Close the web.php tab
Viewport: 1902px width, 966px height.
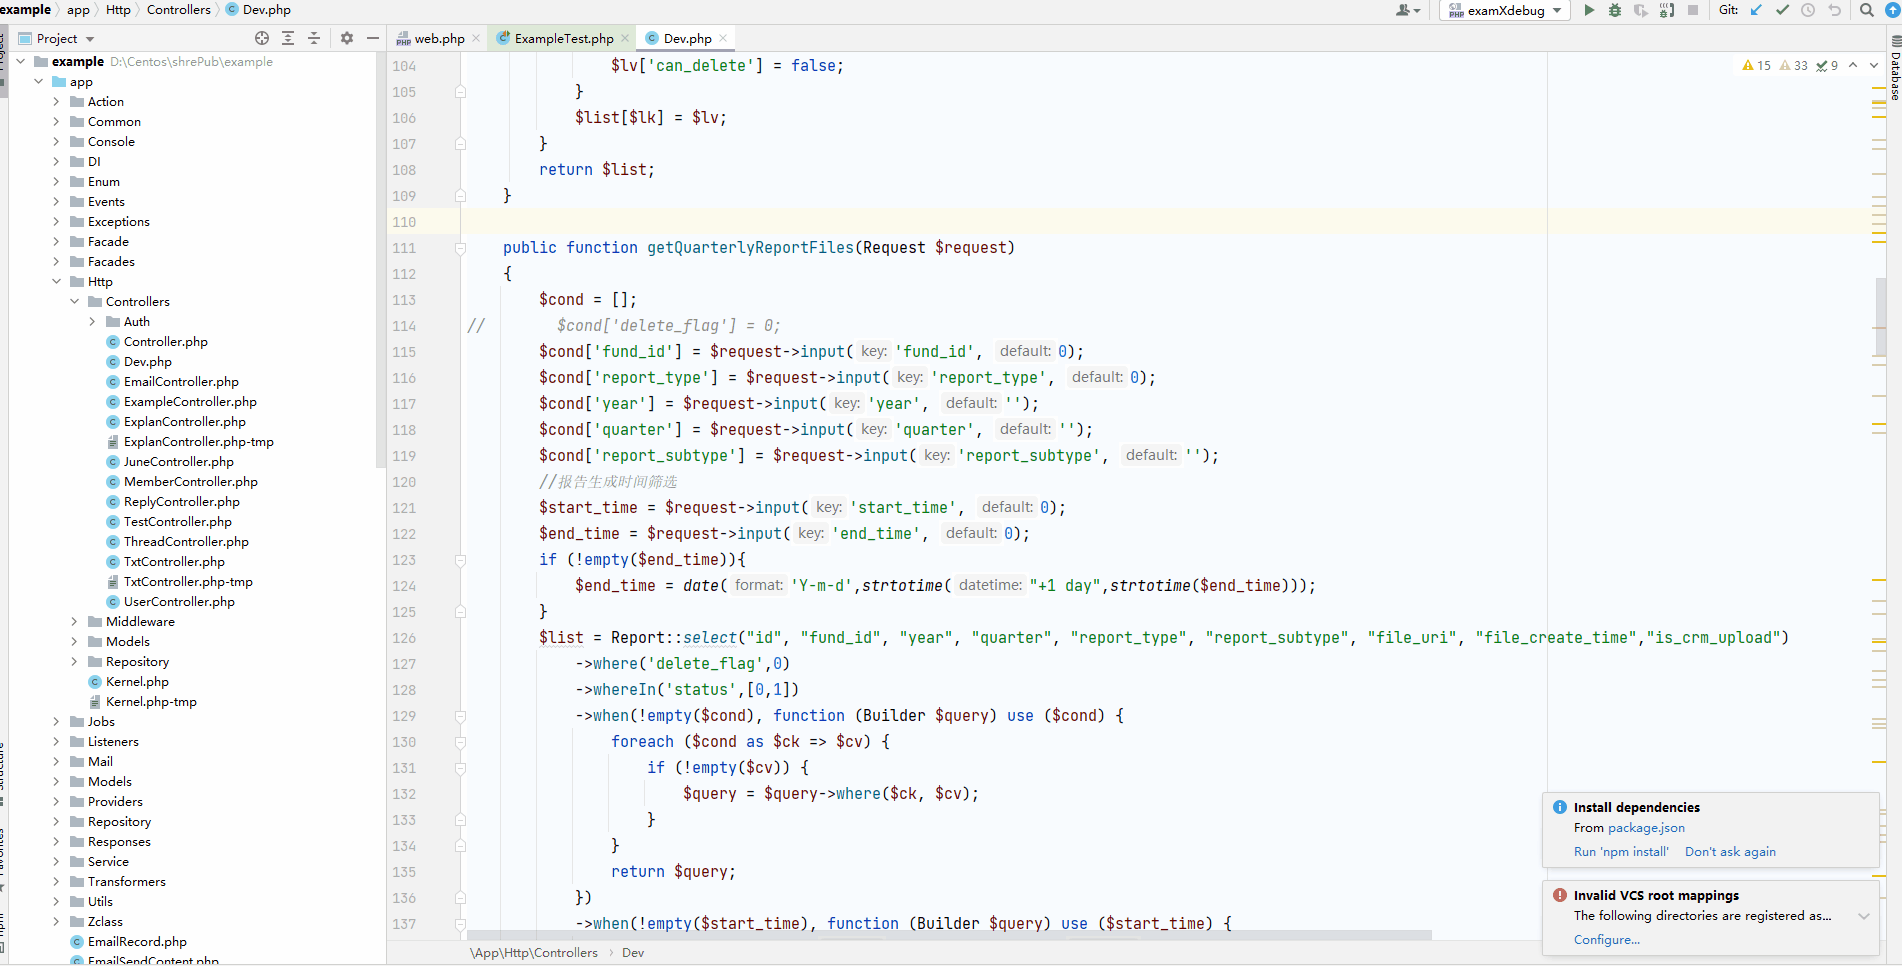click(x=476, y=38)
